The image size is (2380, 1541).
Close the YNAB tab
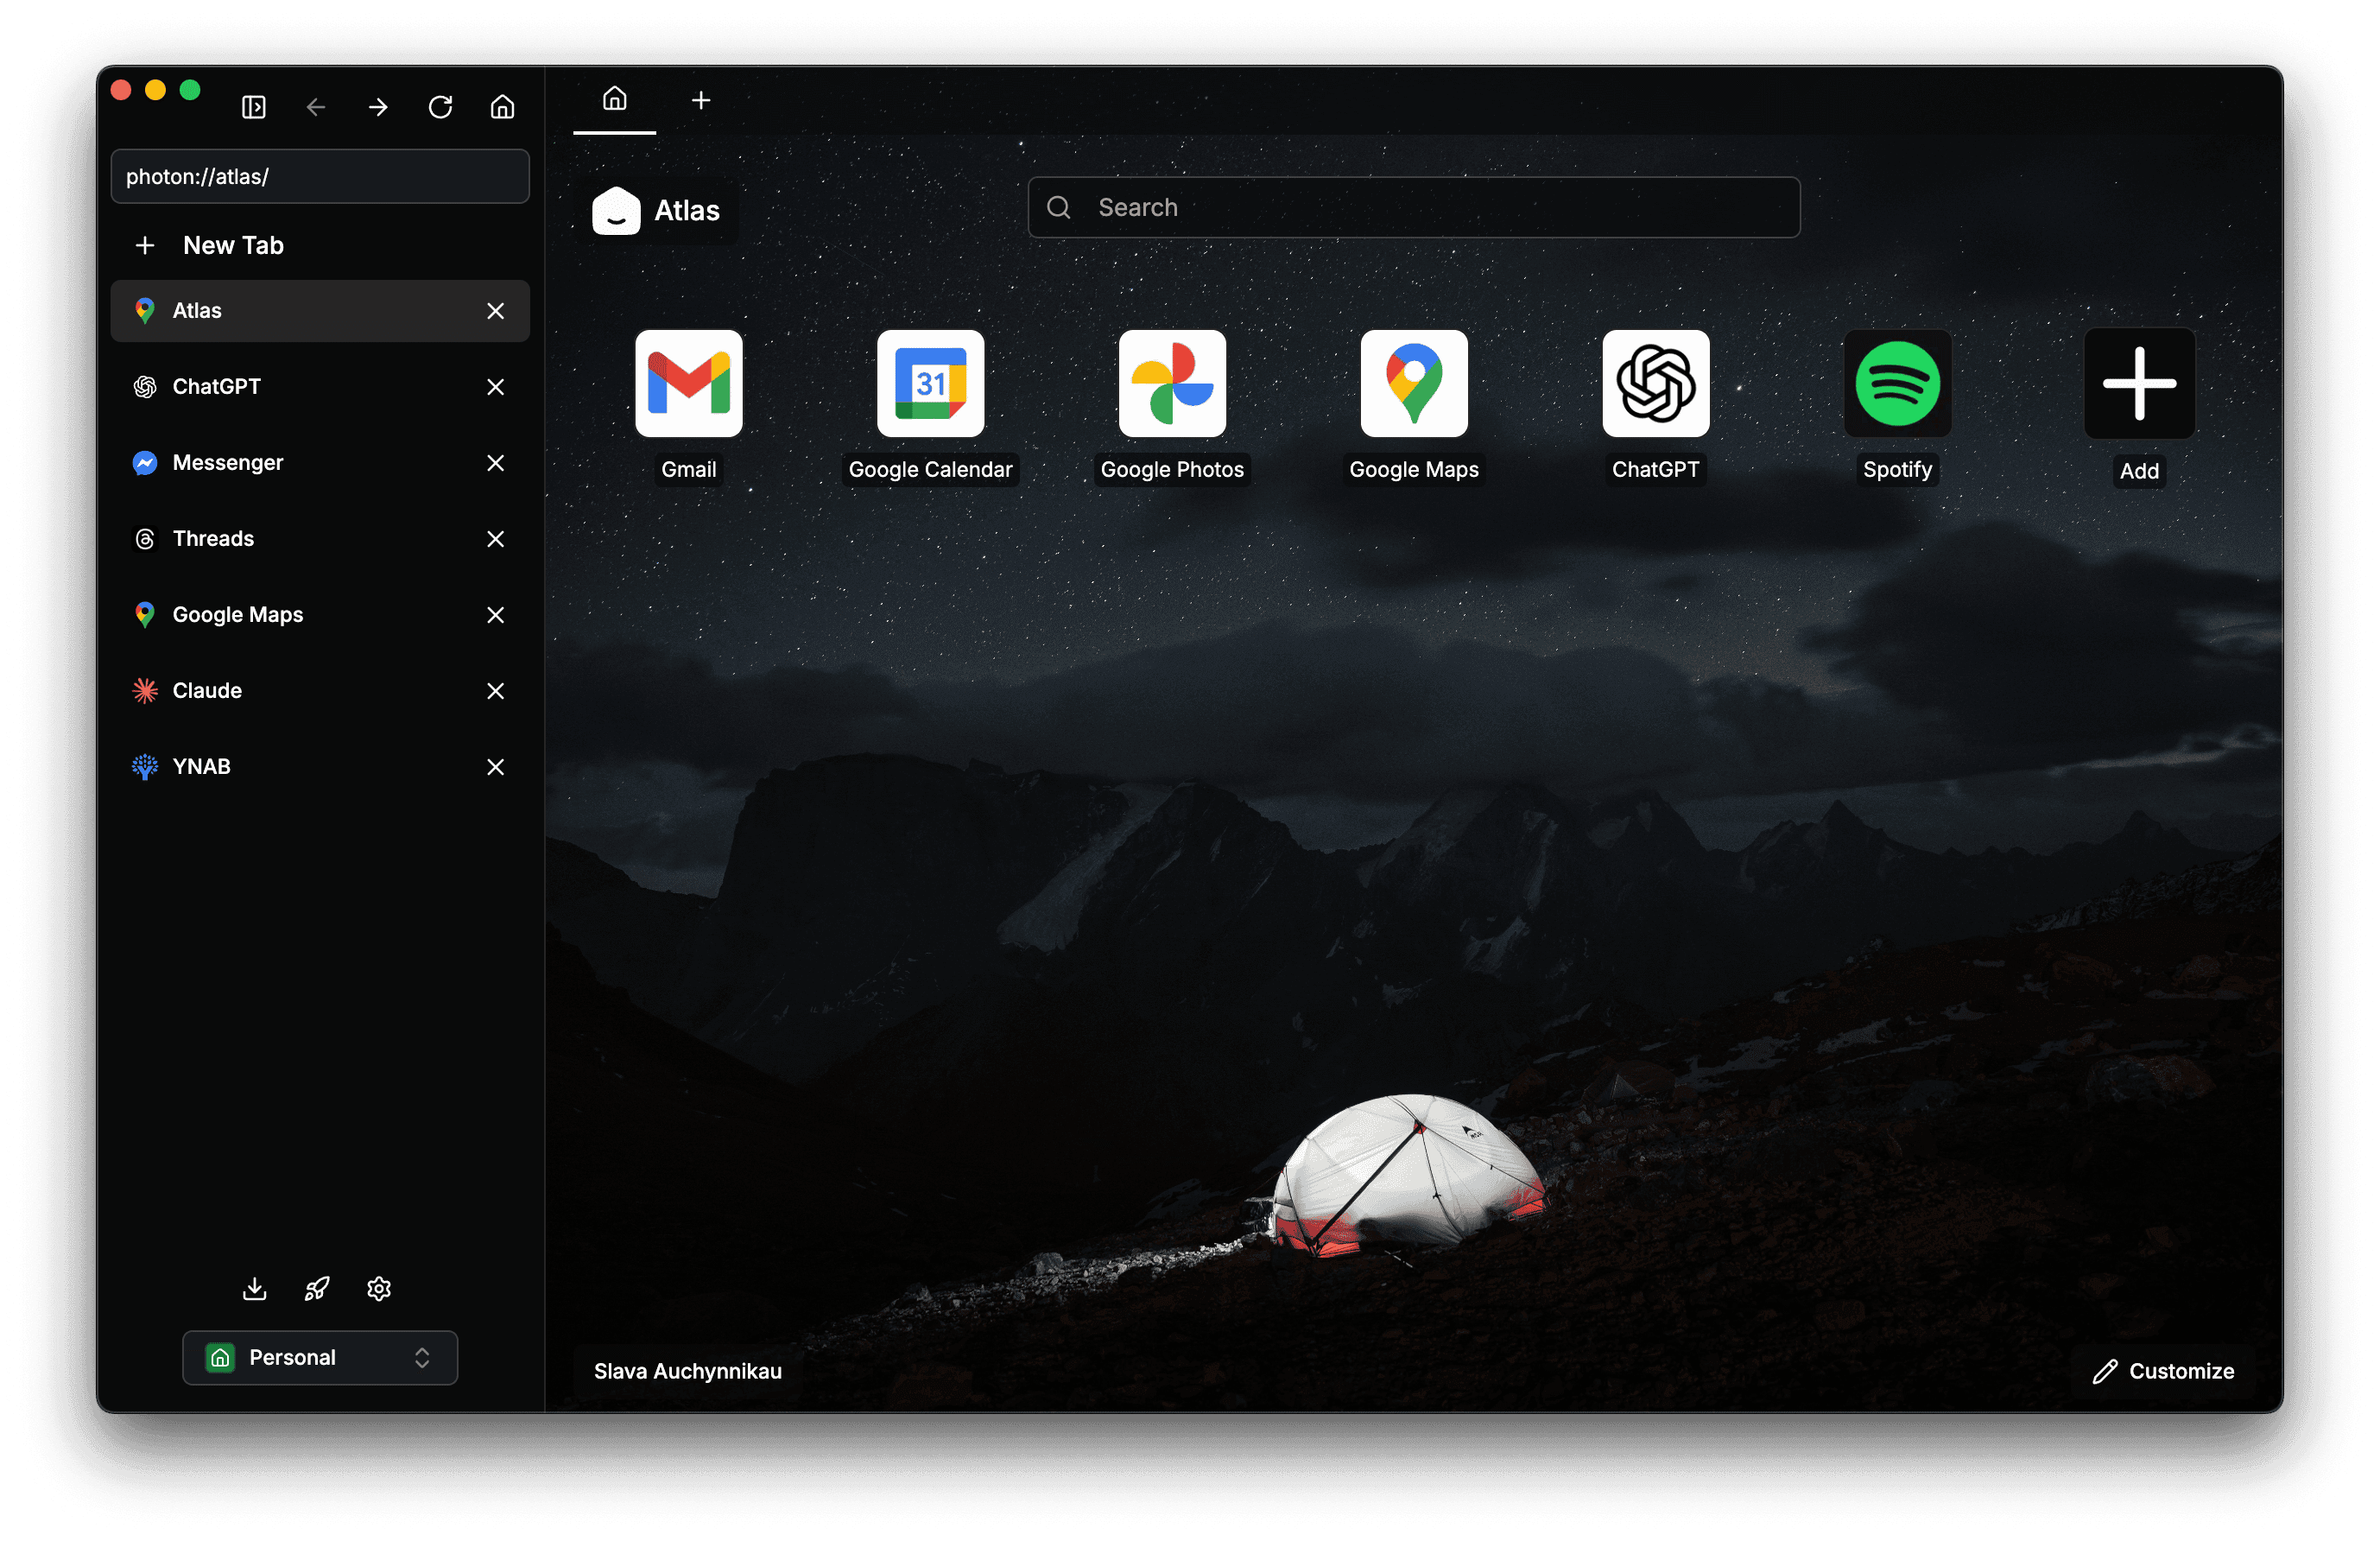click(495, 767)
